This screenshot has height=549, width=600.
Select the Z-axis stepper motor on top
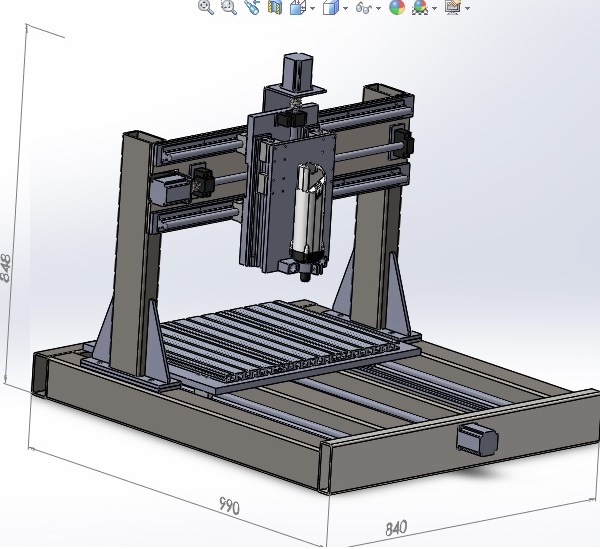click(x=298, y=73)
